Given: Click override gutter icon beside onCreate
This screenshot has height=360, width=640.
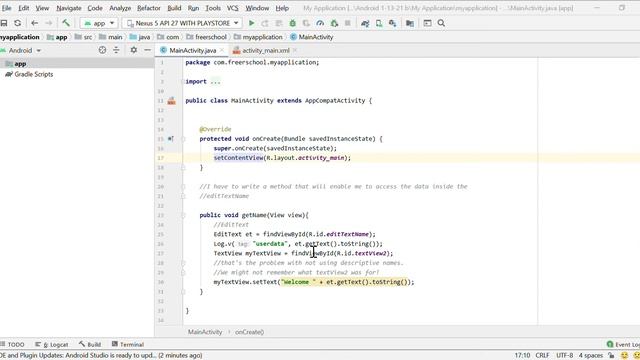Looking at the screenshot, I should coord(171,139).
